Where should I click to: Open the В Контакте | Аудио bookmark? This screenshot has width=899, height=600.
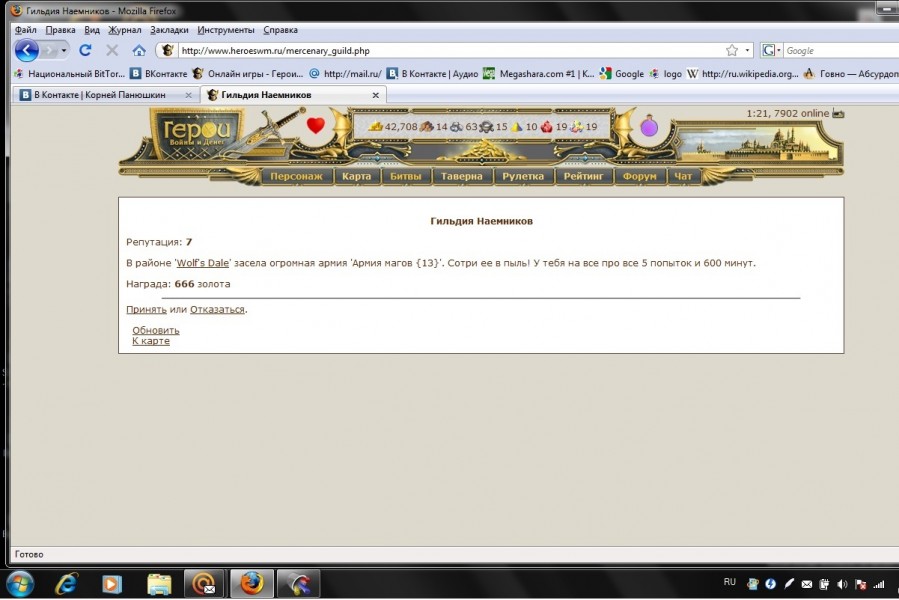pos(432,73)
